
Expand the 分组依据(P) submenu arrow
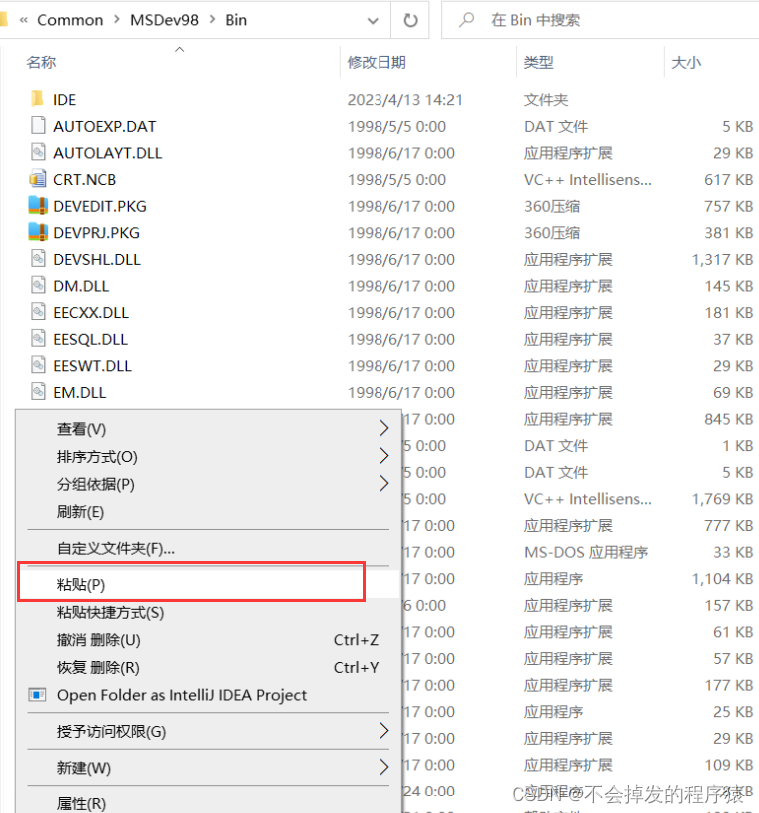[x=383, y=483]
